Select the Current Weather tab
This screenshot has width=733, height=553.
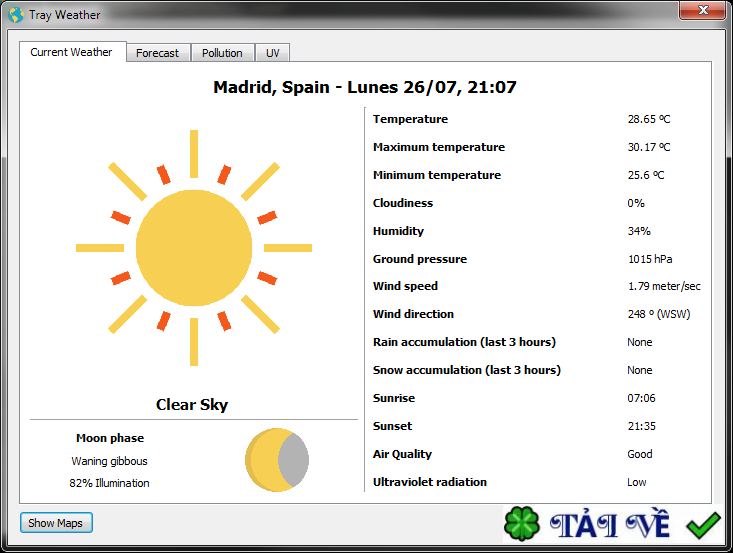pyautogui.click(x=71, y=52)
